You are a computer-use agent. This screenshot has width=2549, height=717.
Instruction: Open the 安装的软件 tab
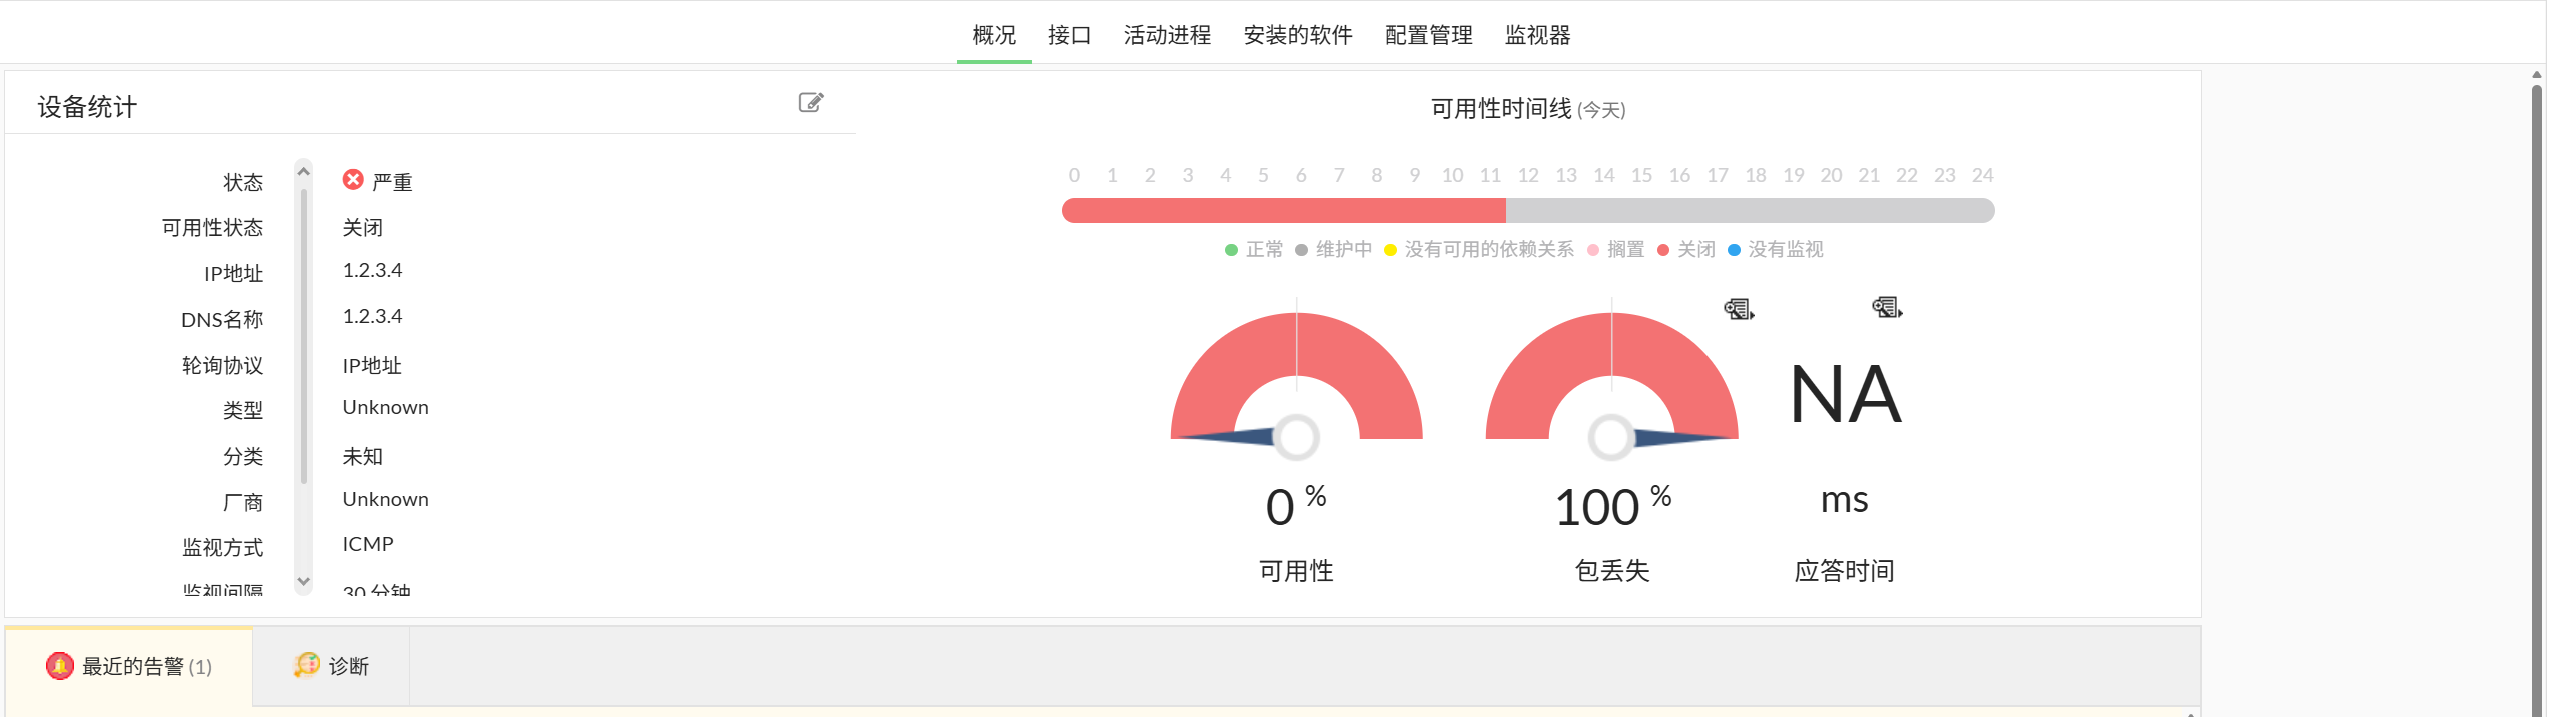point(1298,35)
